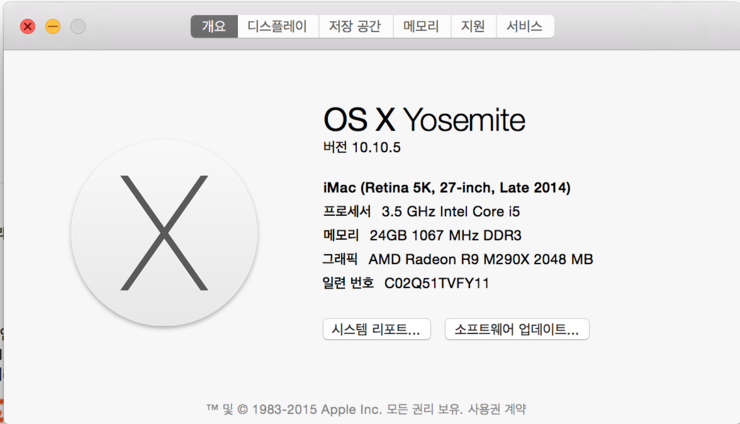Open the 디스플레이 tab
This screenshot has width=740, height=424.
click(x=277, y=27)
